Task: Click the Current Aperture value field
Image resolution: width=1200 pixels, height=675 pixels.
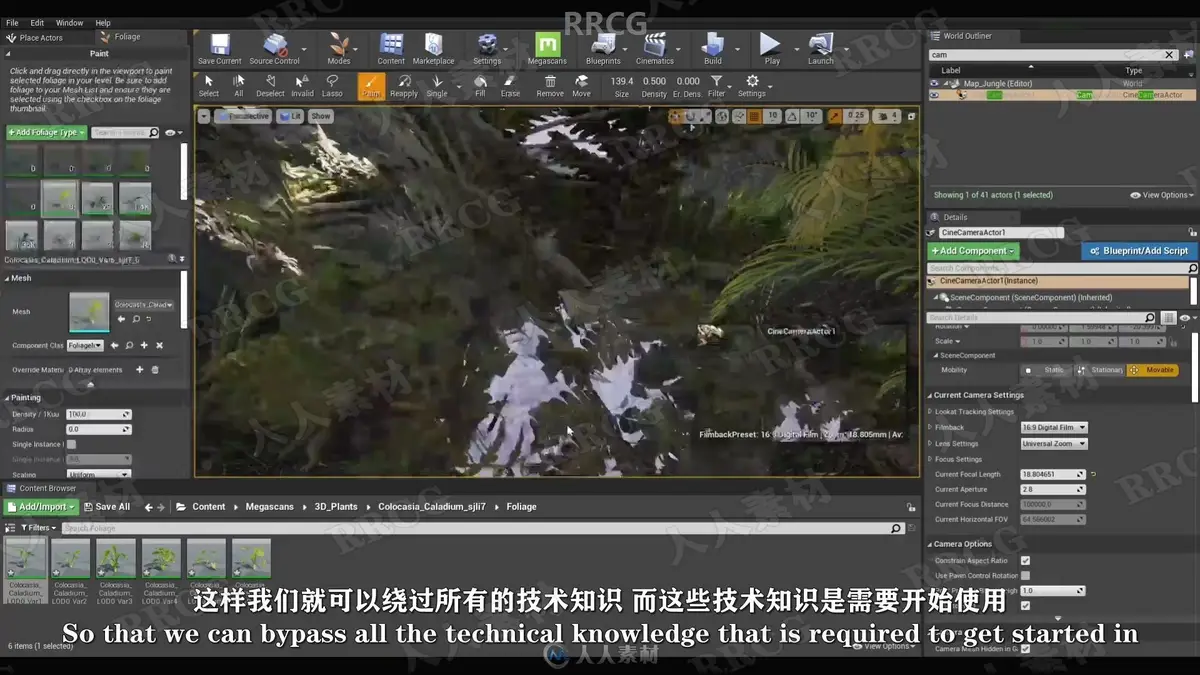Action: (1052, 490)
